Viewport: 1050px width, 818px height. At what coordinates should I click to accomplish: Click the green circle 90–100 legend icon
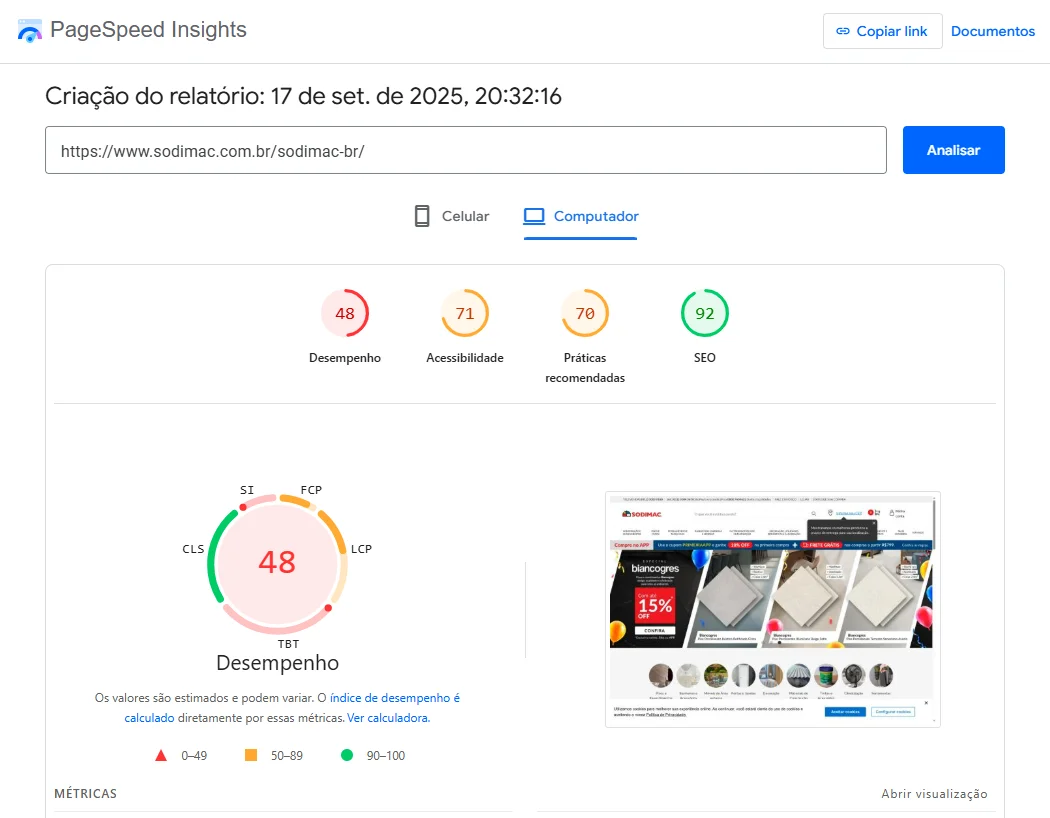click(347, 755)
